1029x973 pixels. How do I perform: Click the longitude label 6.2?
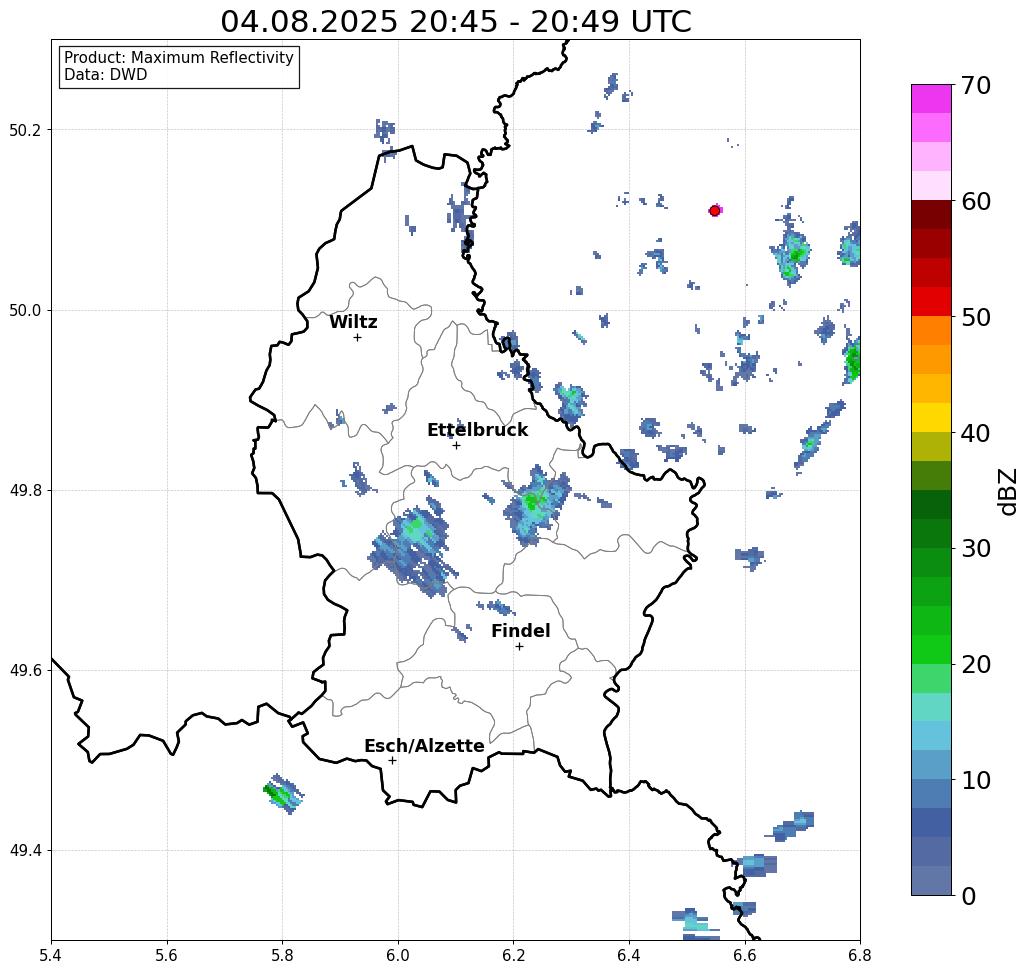pyautogui.click(x=513, y=955)
